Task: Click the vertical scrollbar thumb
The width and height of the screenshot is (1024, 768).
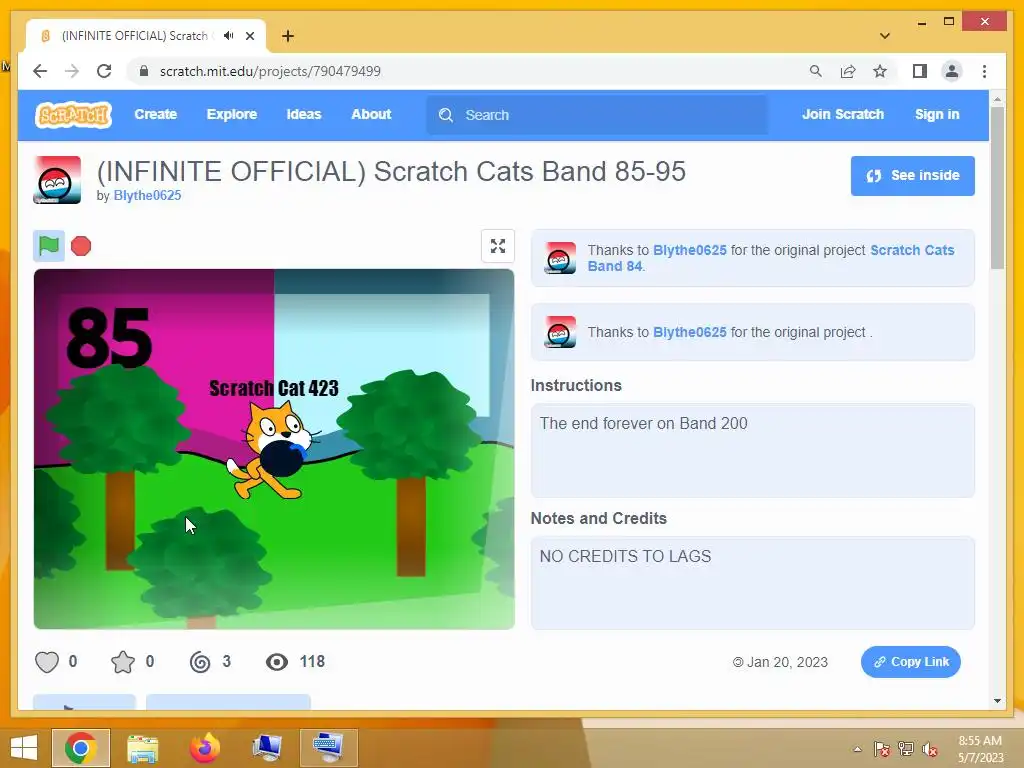Action: pos(997,188)
